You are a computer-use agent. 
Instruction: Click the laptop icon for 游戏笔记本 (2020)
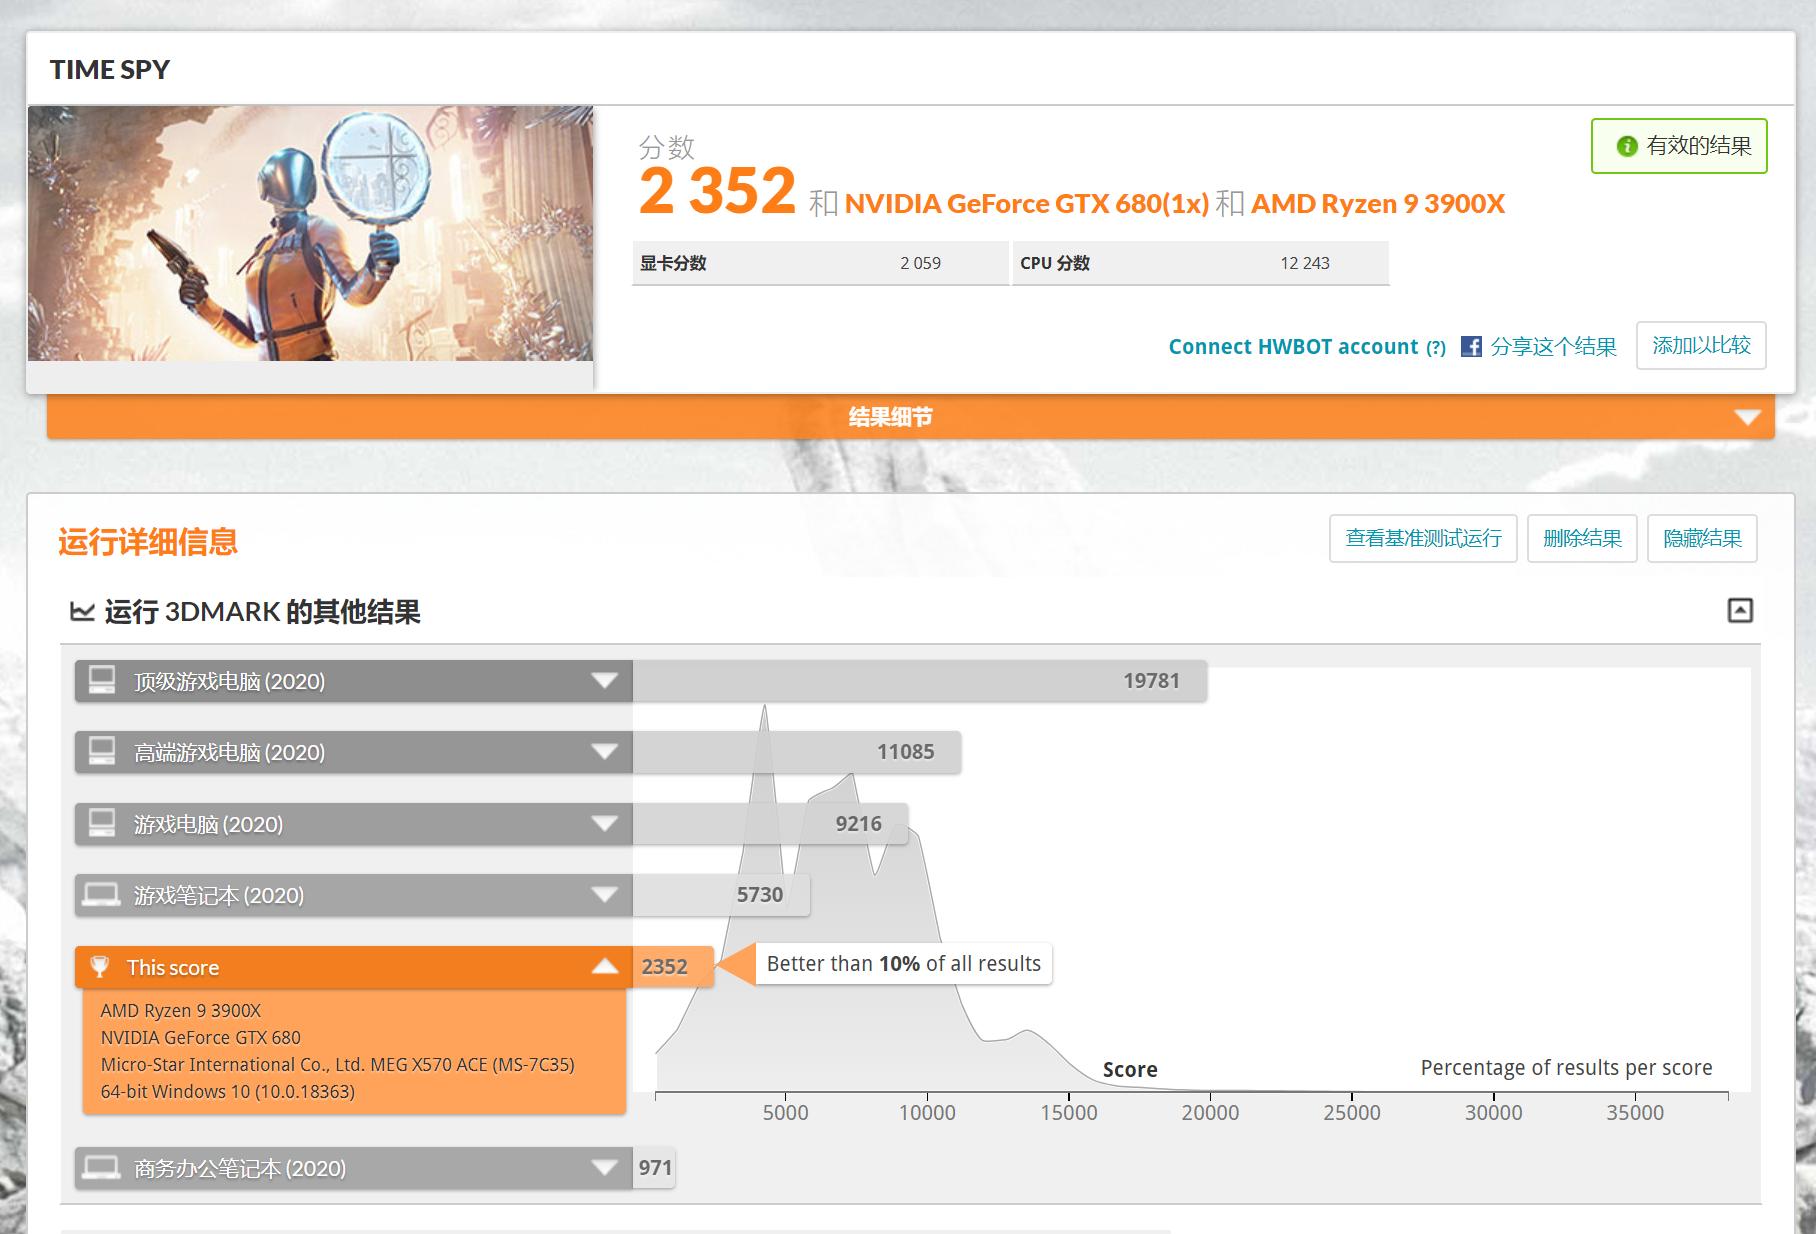101,894
